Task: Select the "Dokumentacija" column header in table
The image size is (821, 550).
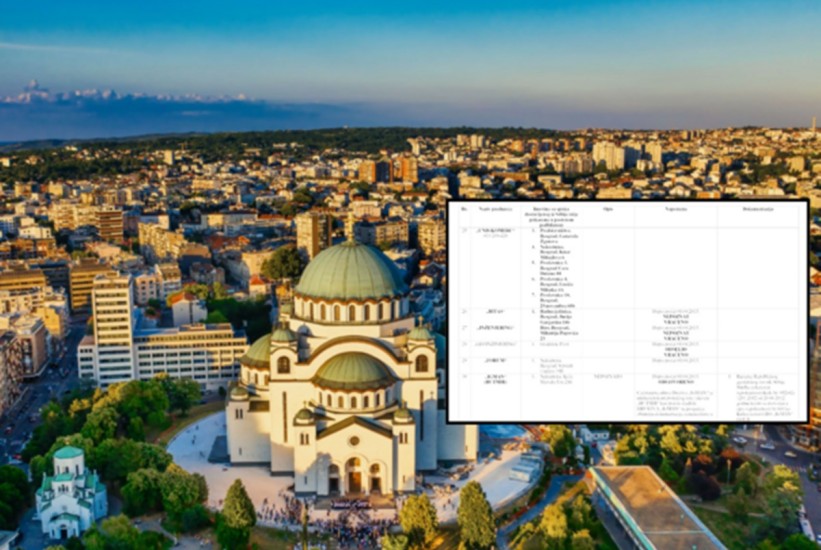Action: tap(758, 209)
